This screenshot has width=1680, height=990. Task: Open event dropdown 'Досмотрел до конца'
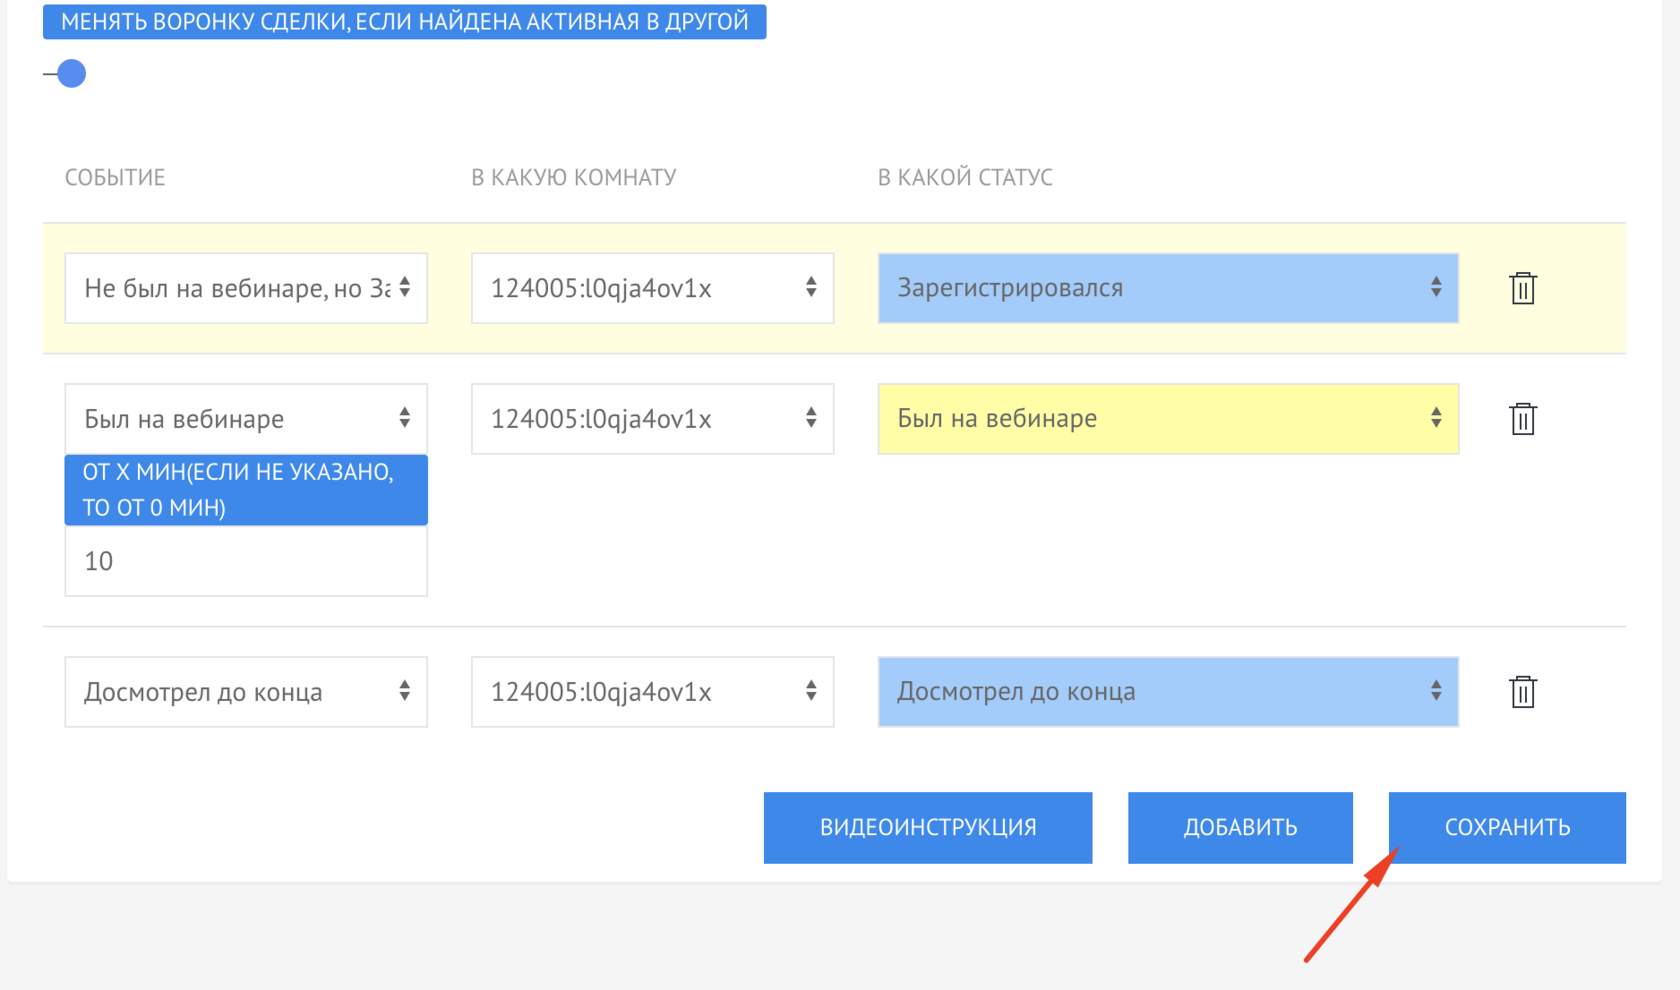(x=246, y=691)
